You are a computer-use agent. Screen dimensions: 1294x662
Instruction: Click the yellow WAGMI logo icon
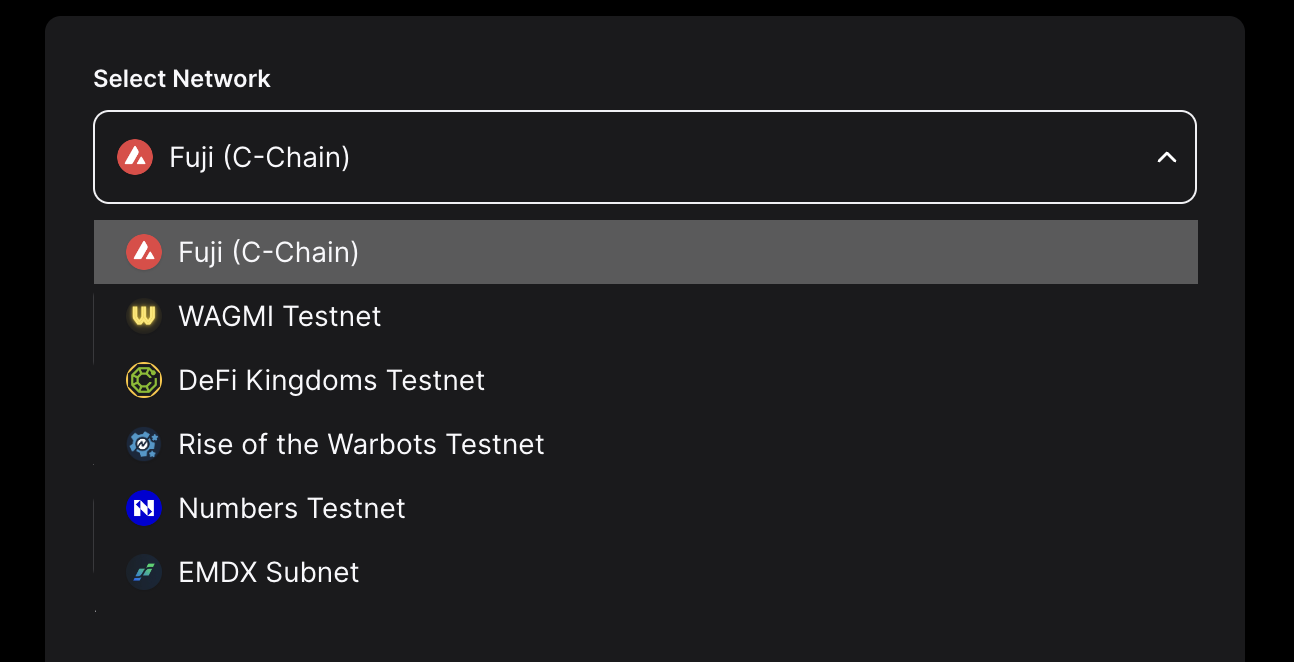(x=144, y=316)
